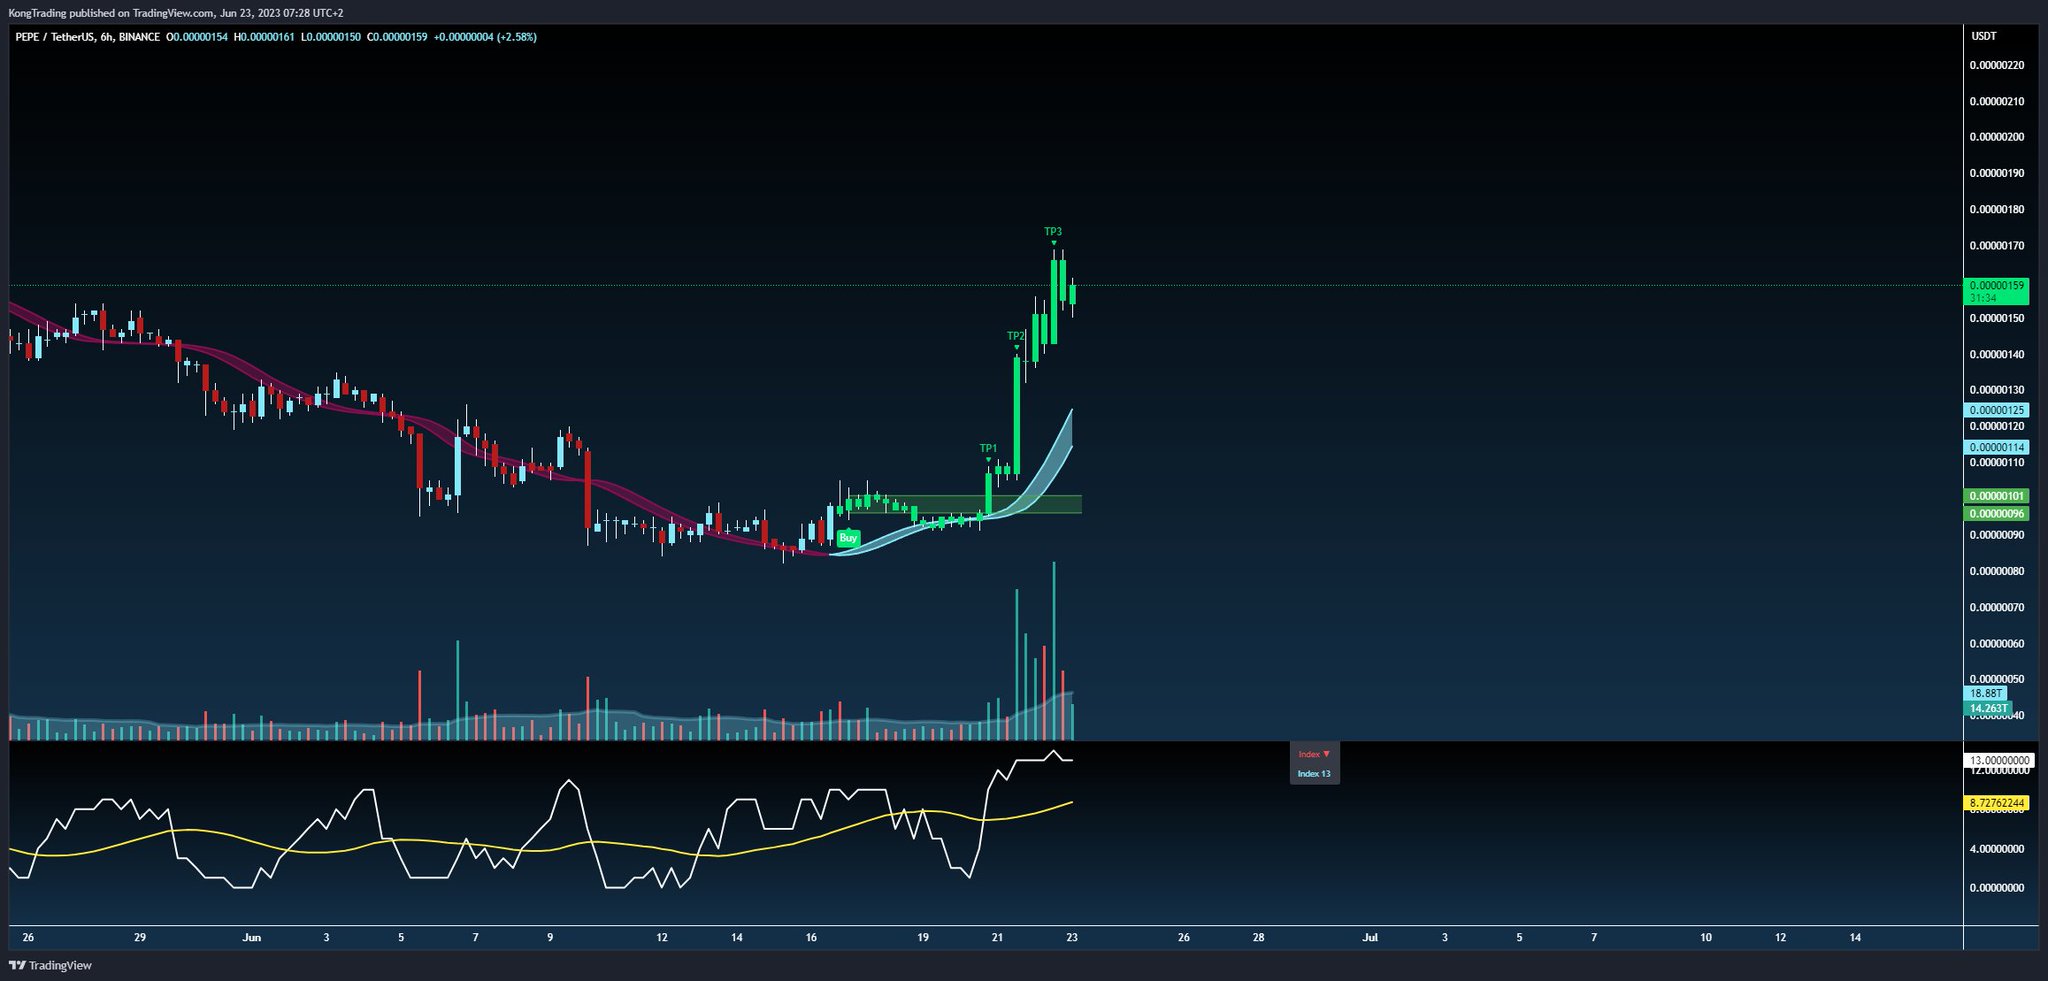Select the TP2 marker on the chart
2048x981 pixels.
coord(1016,336)
